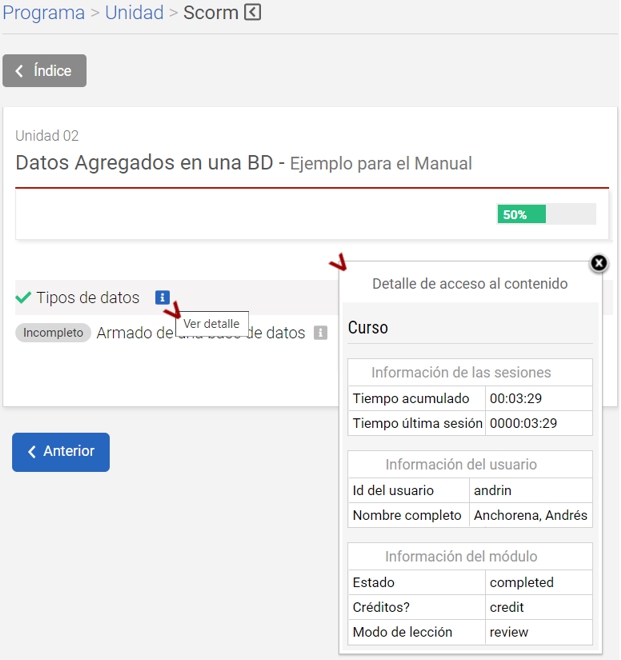Screen dimensions: 621x660
Task: Click the Incompleto status badge
Action: pyautogui.click(x=53, y=333)
